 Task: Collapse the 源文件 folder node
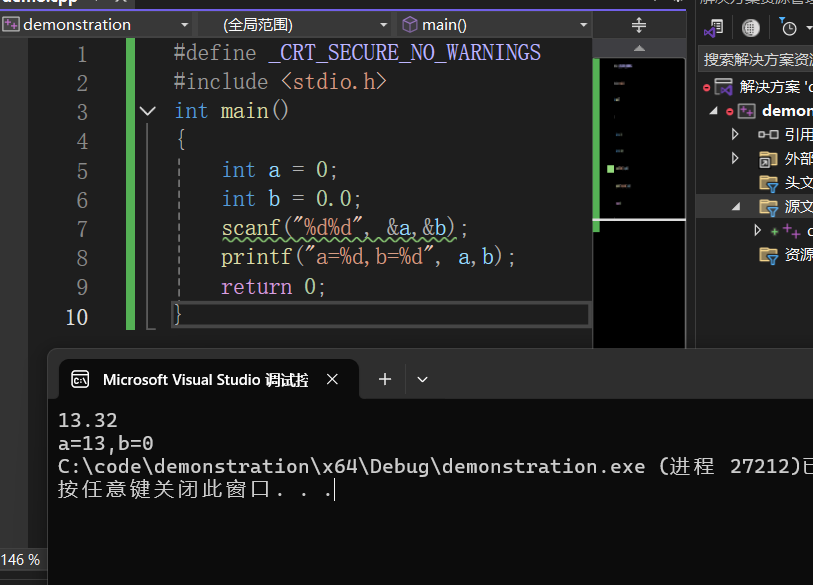736,206
